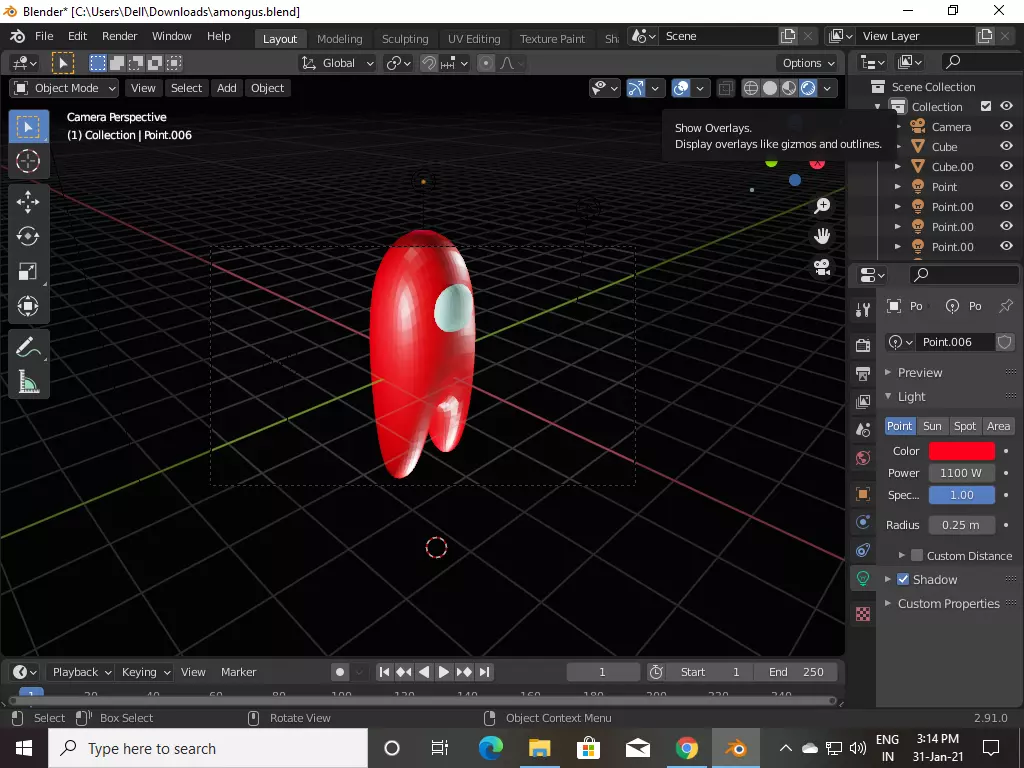This screenshot has height=768, width=1024.
Task: Open the Texture properties tab
Action: pyautogui.click(x=863, y=614)
